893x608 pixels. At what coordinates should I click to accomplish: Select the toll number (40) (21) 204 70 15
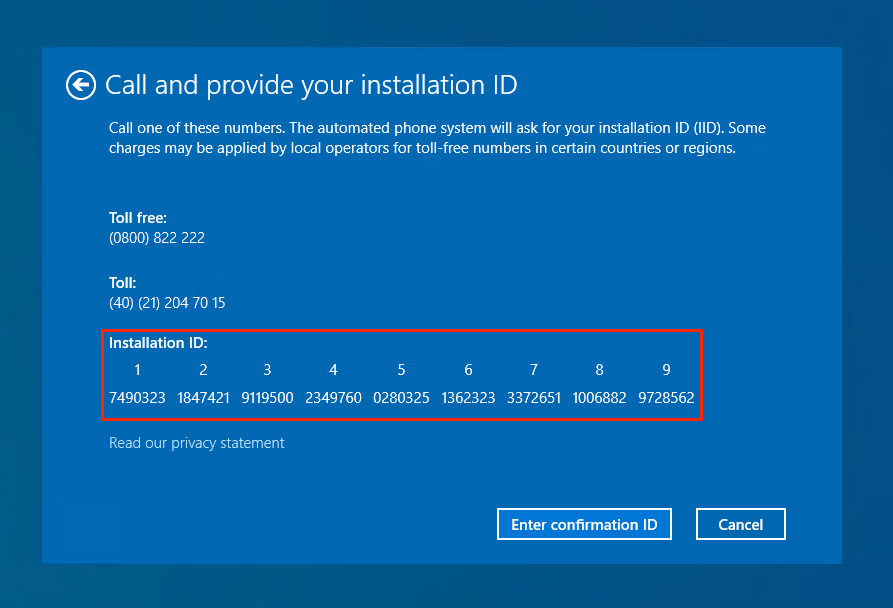(x=167, y=303)
